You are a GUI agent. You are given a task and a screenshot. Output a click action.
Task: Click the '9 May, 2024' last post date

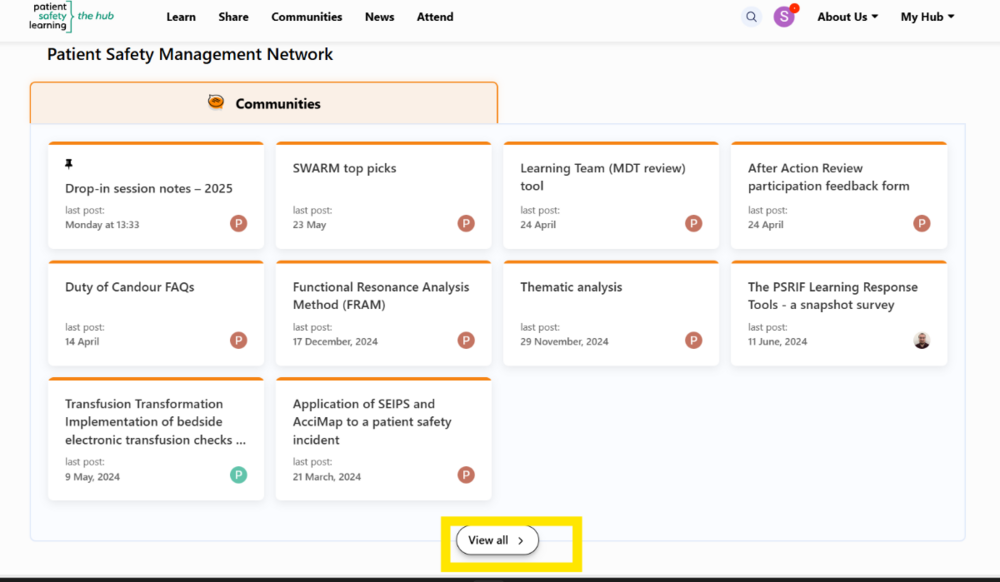[92, 476]
